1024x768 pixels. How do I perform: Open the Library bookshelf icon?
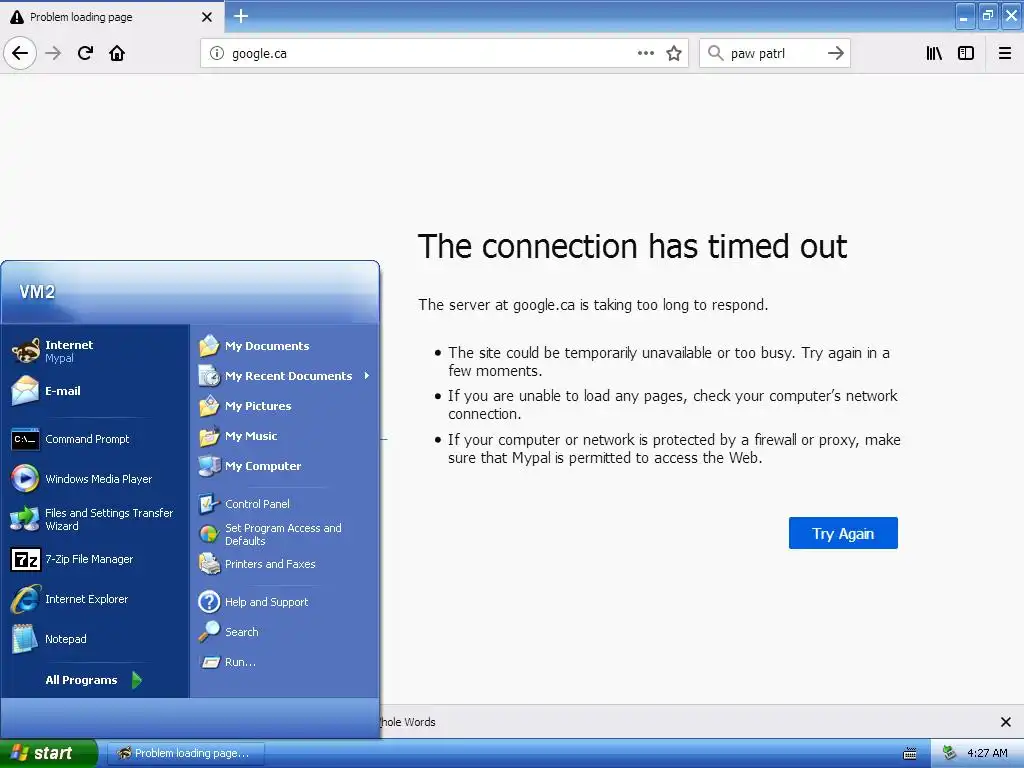(x=934, y=54)
